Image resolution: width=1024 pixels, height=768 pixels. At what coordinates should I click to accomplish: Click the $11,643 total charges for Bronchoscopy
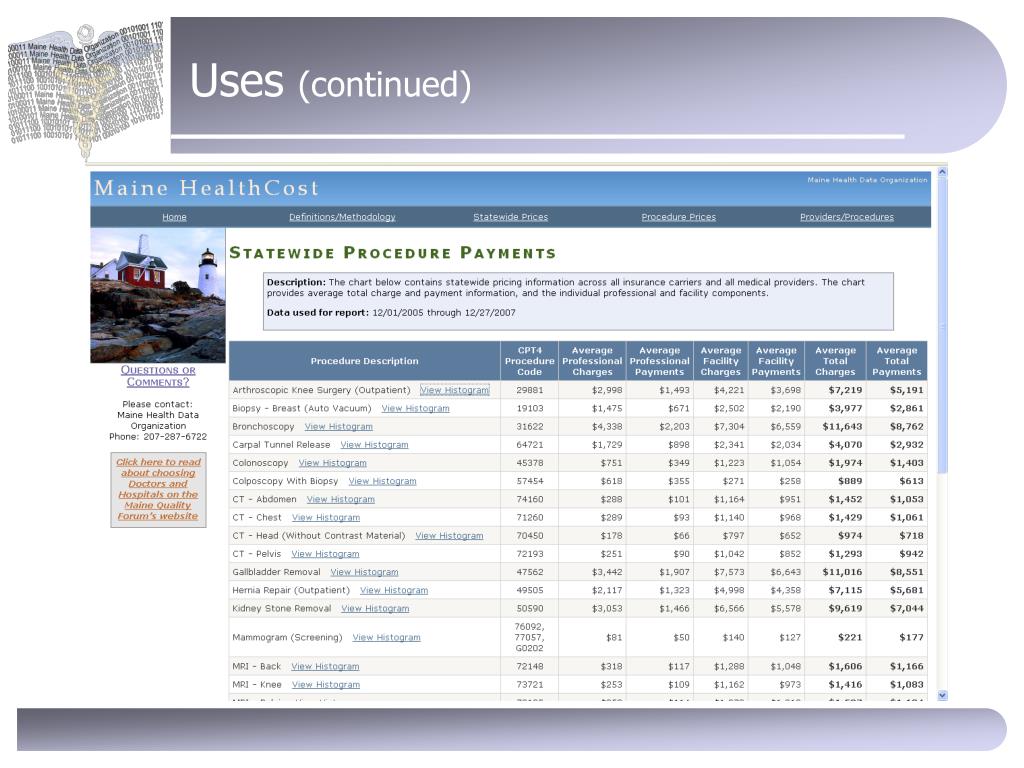point(842,426)
